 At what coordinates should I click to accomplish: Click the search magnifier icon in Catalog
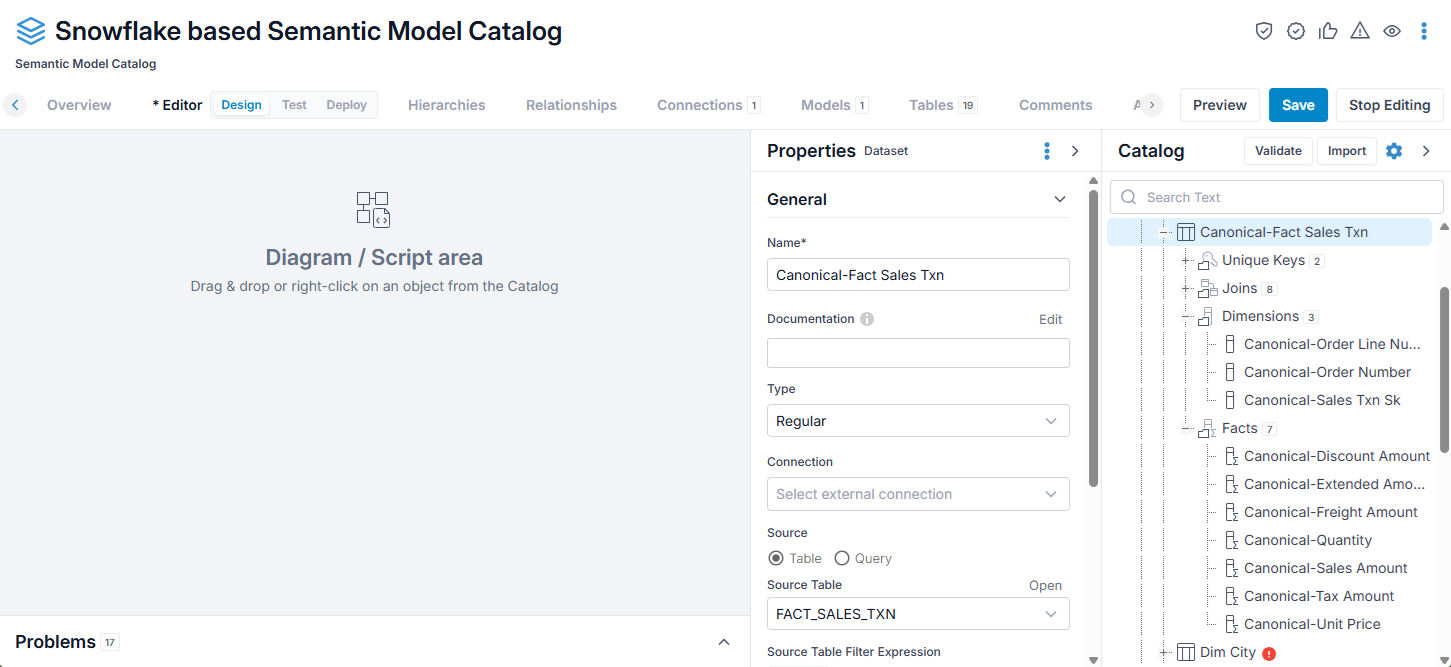1130,197
